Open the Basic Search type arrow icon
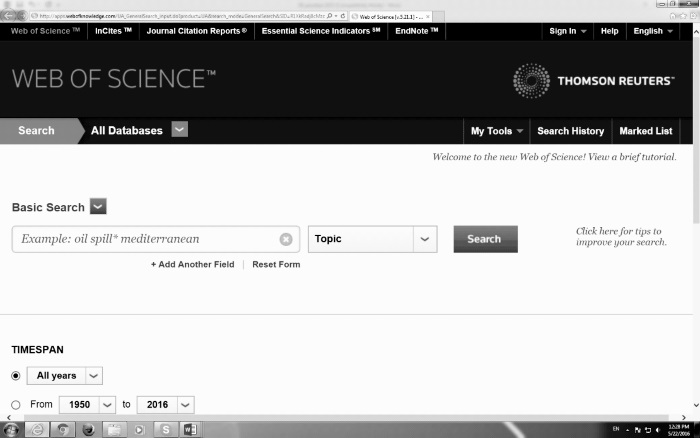700x438 pixels. (x=98, y=207)
